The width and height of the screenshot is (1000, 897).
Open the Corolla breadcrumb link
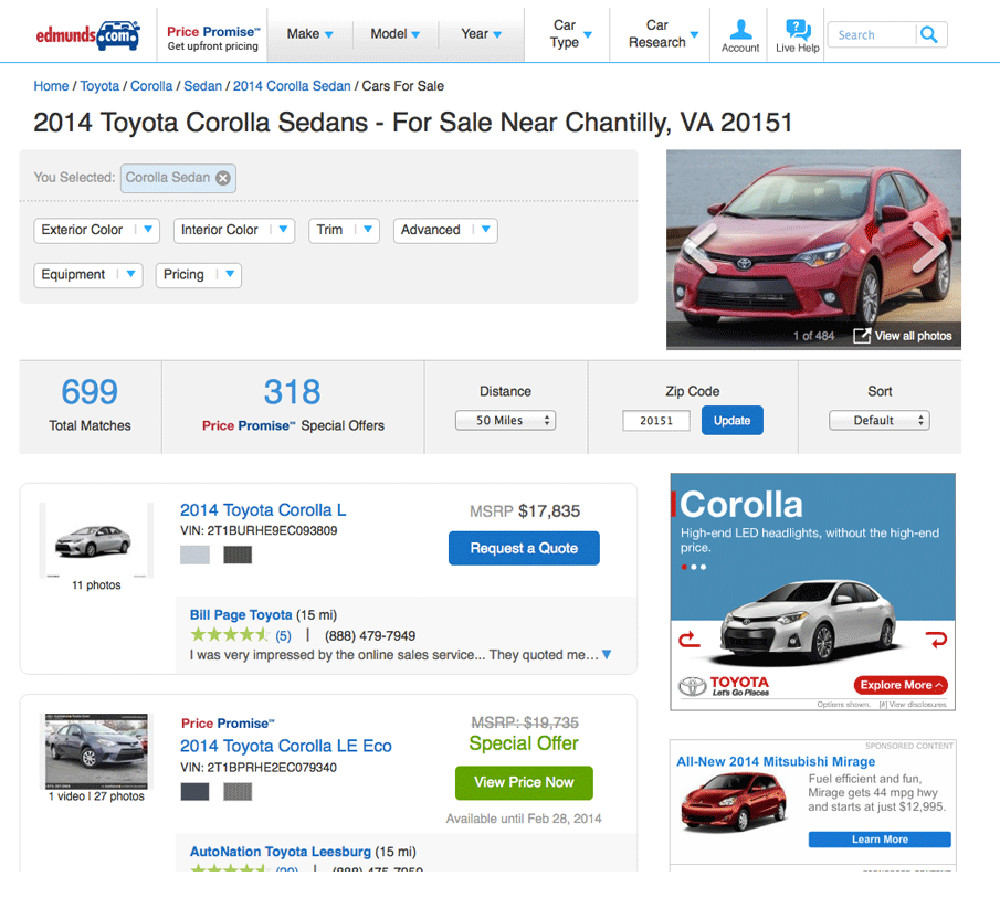pyautogui.click(x=151, y=86)
